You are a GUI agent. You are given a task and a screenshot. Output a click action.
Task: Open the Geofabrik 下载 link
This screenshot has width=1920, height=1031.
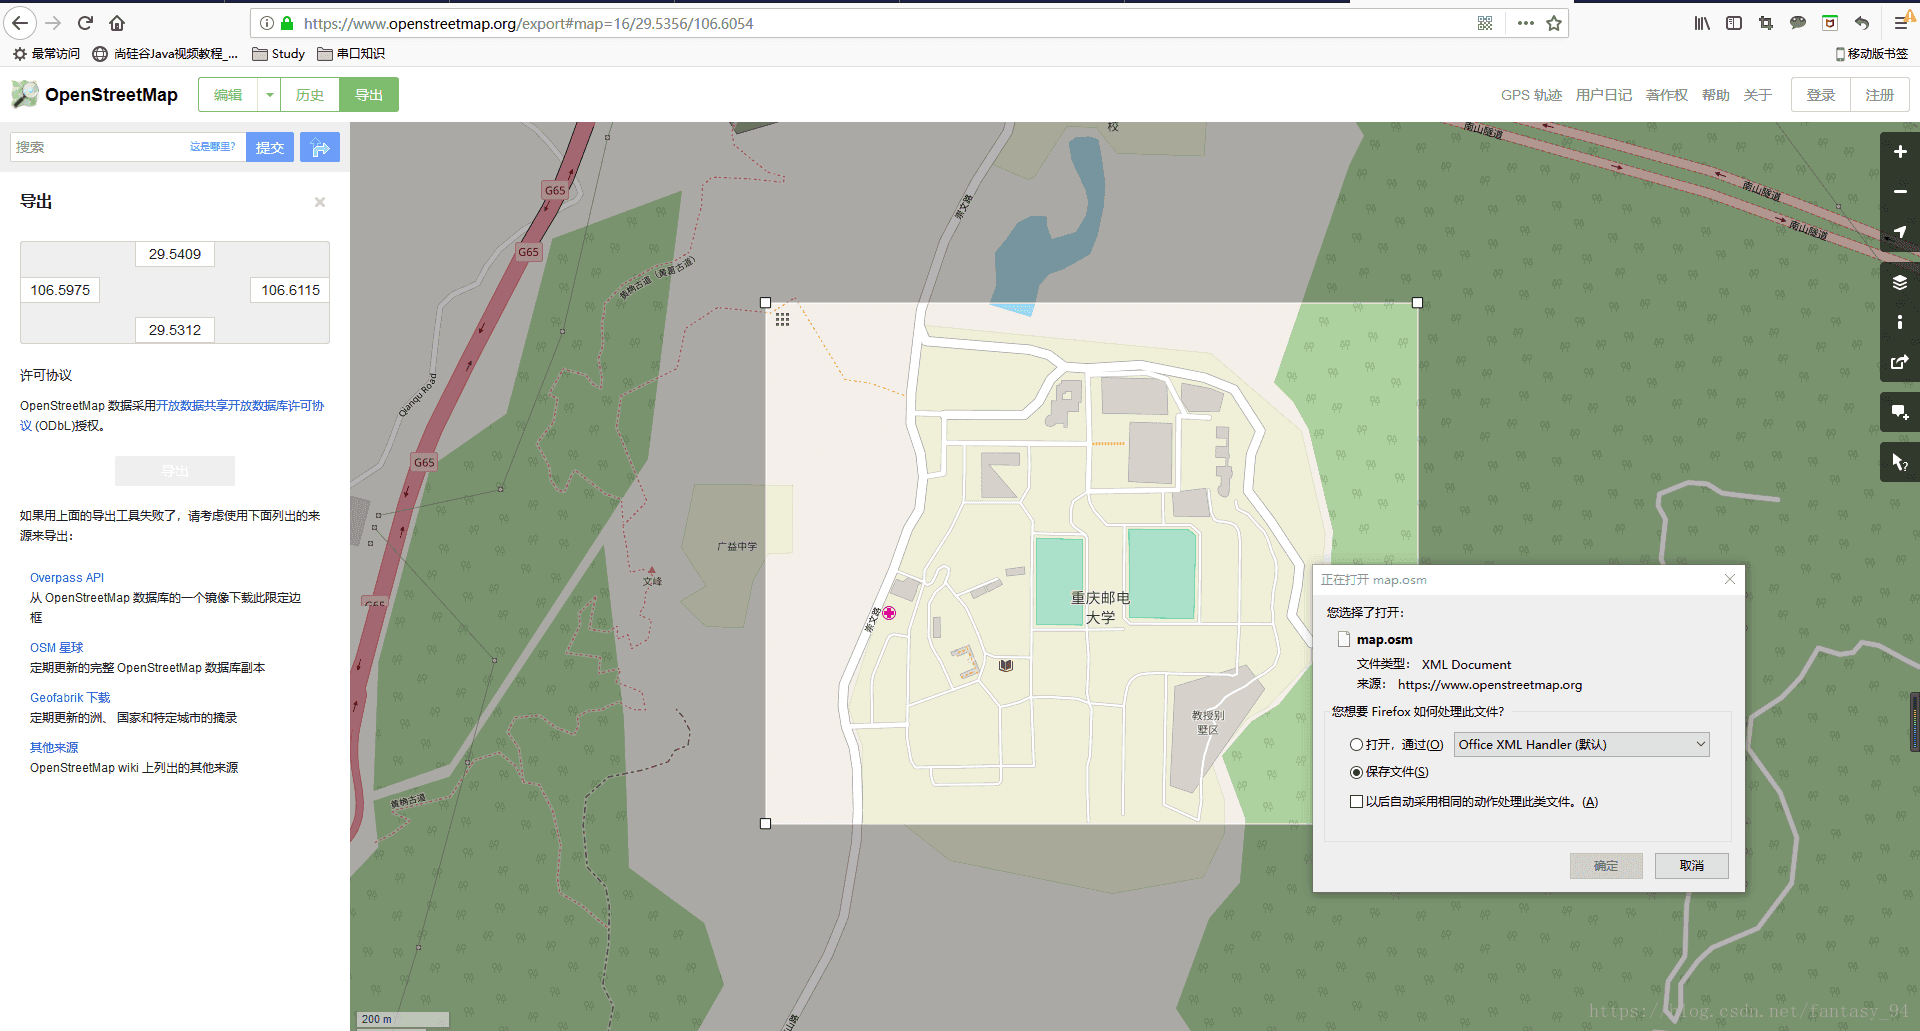(70, 698)
